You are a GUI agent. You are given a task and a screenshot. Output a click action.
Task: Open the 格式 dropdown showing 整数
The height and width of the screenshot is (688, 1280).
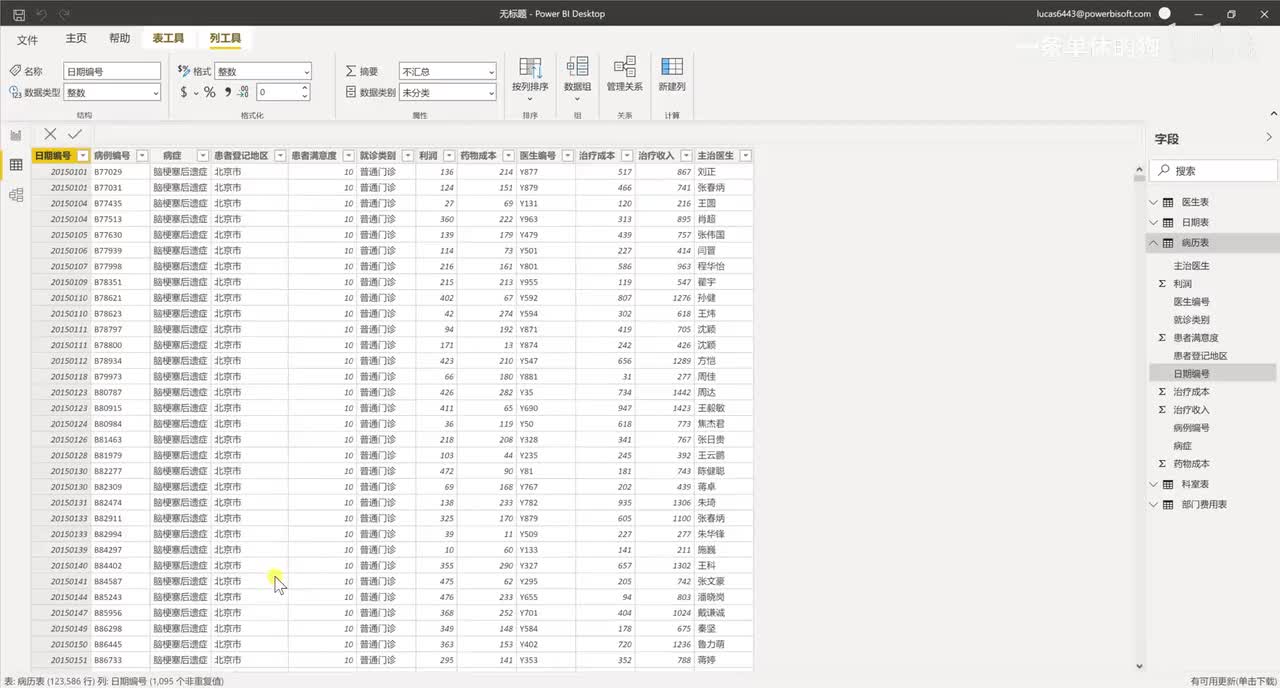(x=263, y=71)
